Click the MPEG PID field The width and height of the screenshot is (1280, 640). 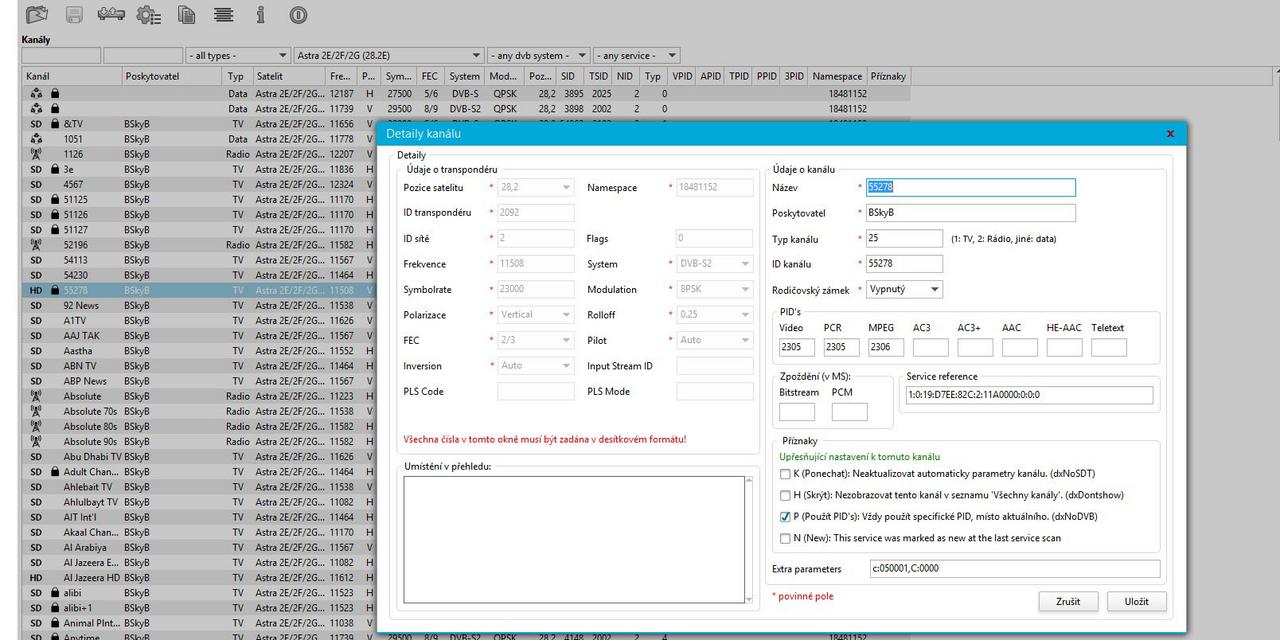(886, 347)
